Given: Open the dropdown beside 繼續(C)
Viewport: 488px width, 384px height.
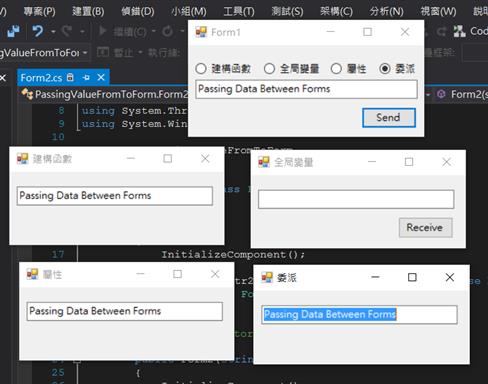Looking at the screenshot, I should click(x=154, y=31).
